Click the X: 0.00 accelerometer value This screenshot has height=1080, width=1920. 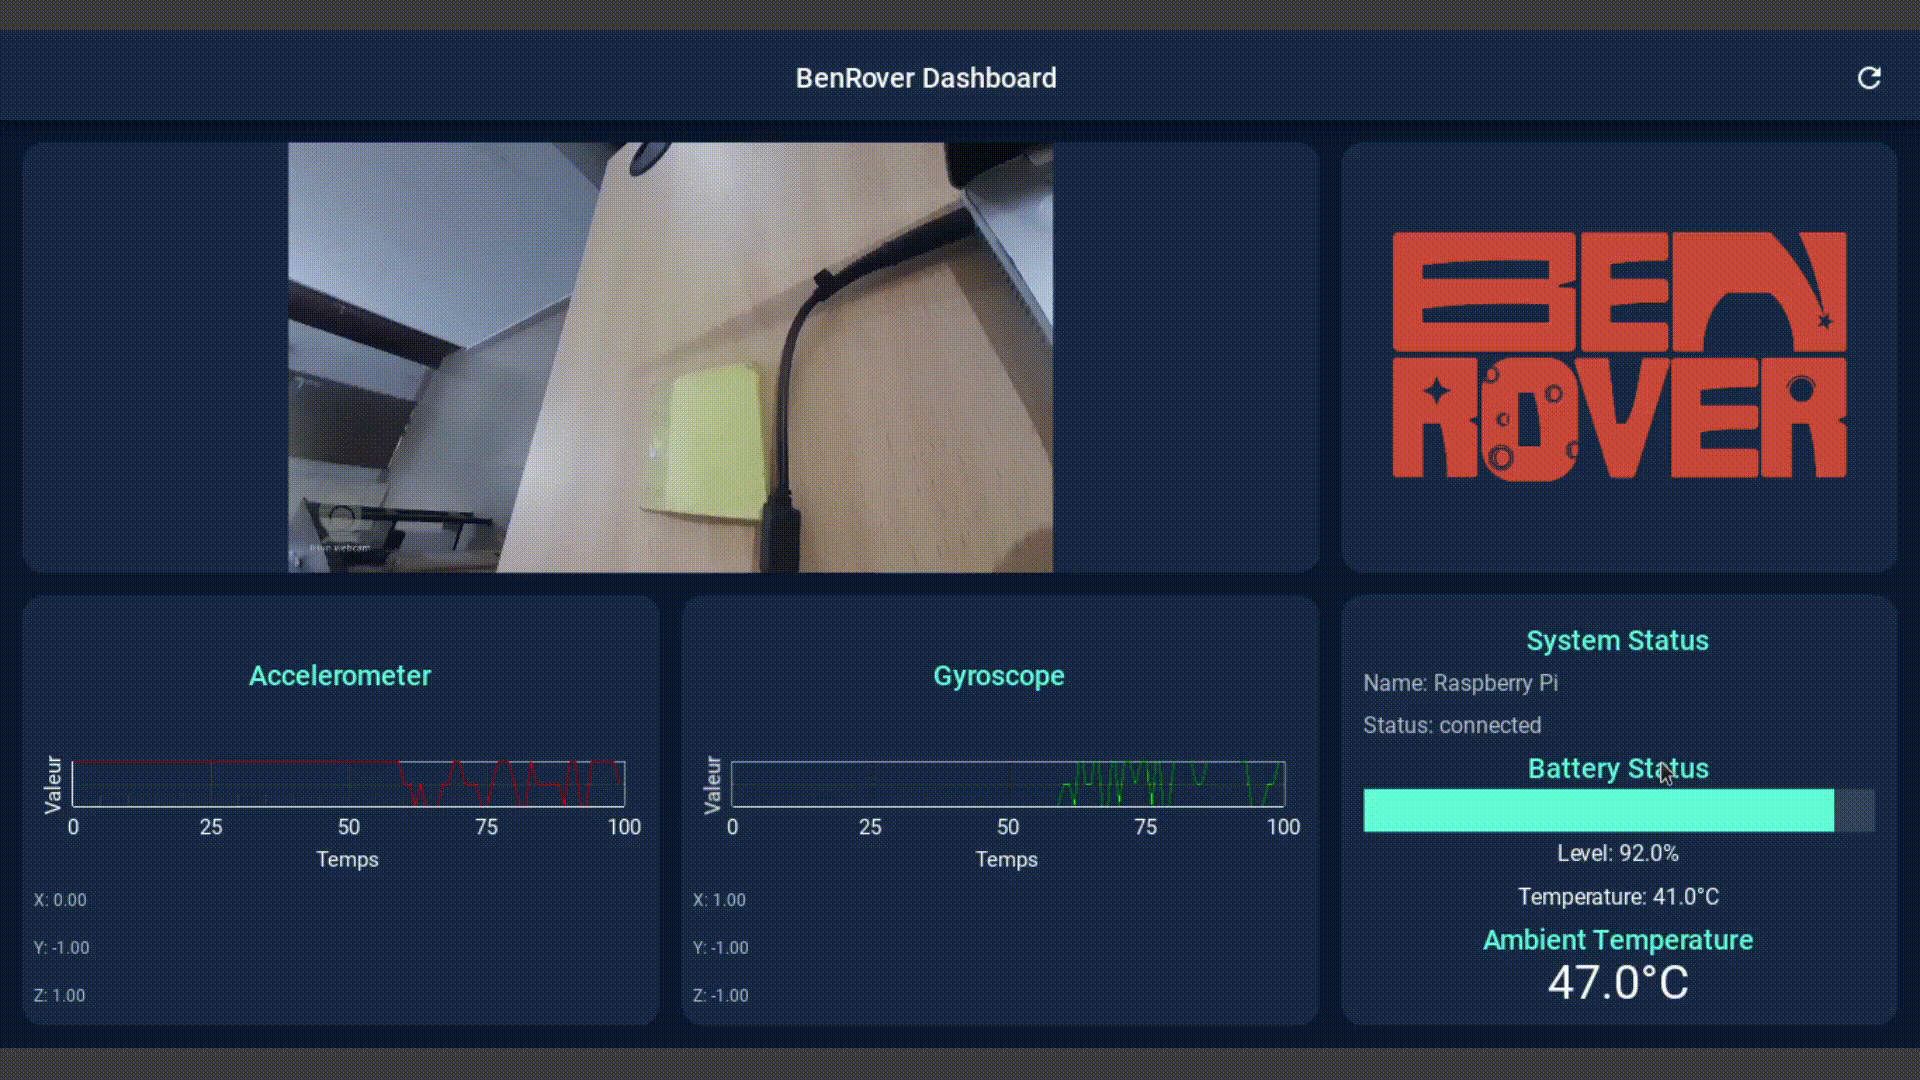(x=61, y=899)
